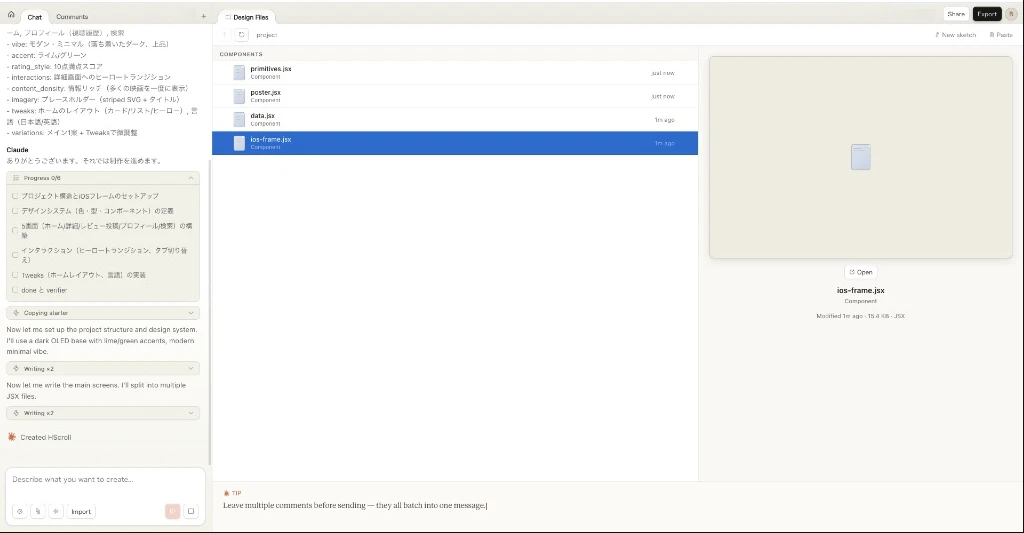Check the 5画面 task checkbox

tap(15, 230)
